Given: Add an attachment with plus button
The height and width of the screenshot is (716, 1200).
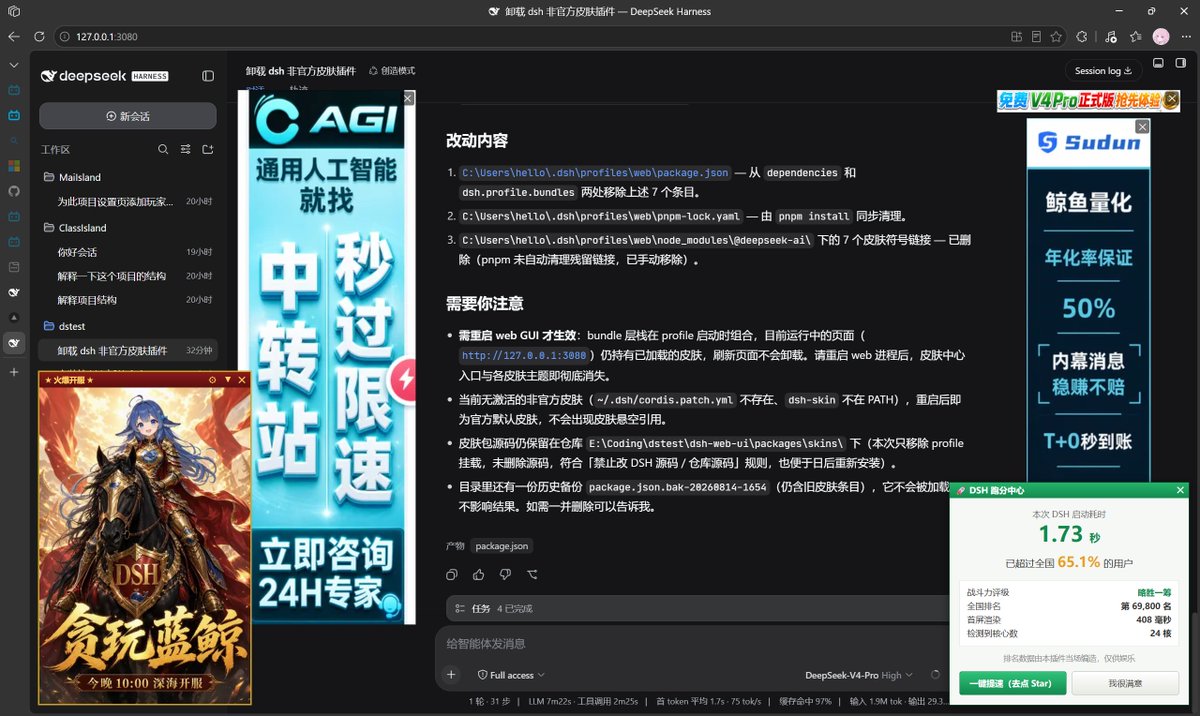Looking at the screenshot, I should coord(451,675).
